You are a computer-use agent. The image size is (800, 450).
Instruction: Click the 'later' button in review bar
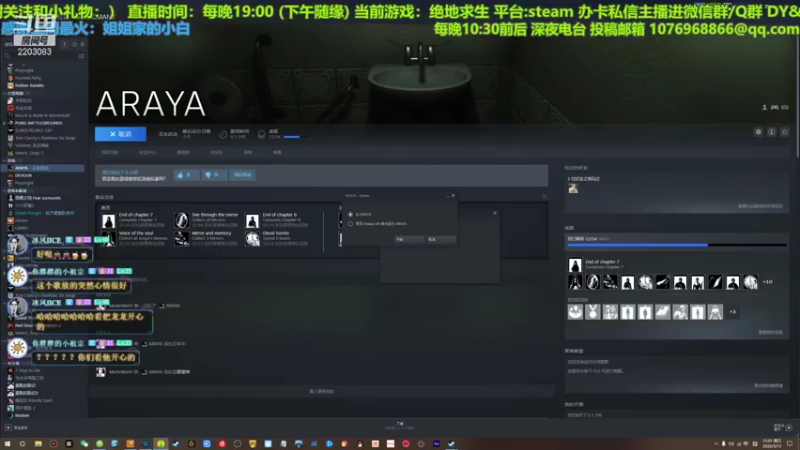point(242,174)
